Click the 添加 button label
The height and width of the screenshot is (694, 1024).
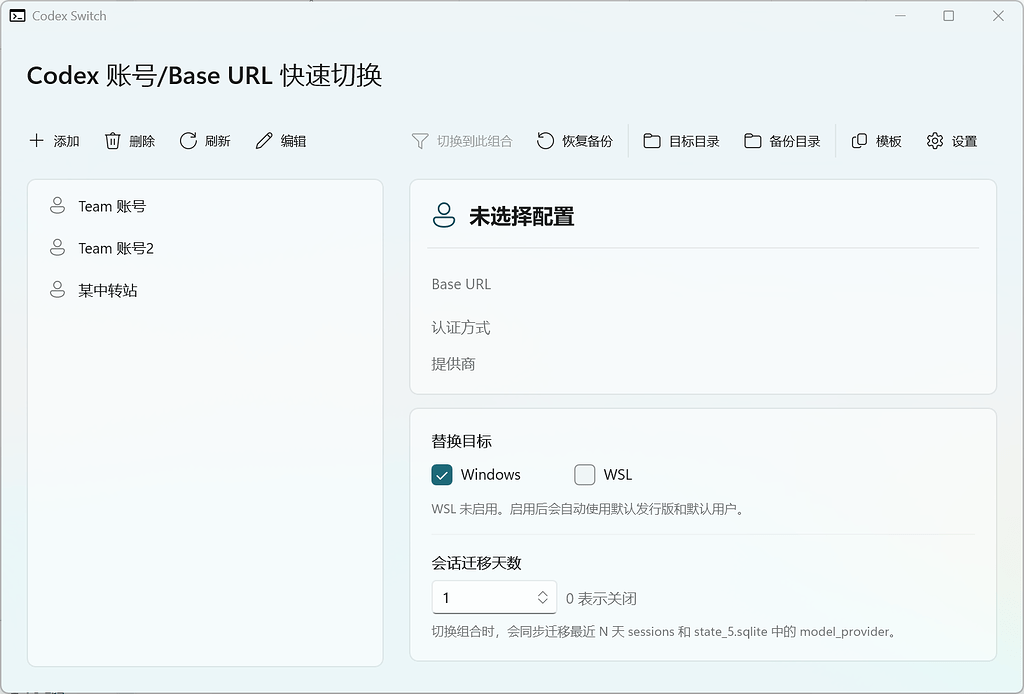pyautogui.click(x=67, y=141)
